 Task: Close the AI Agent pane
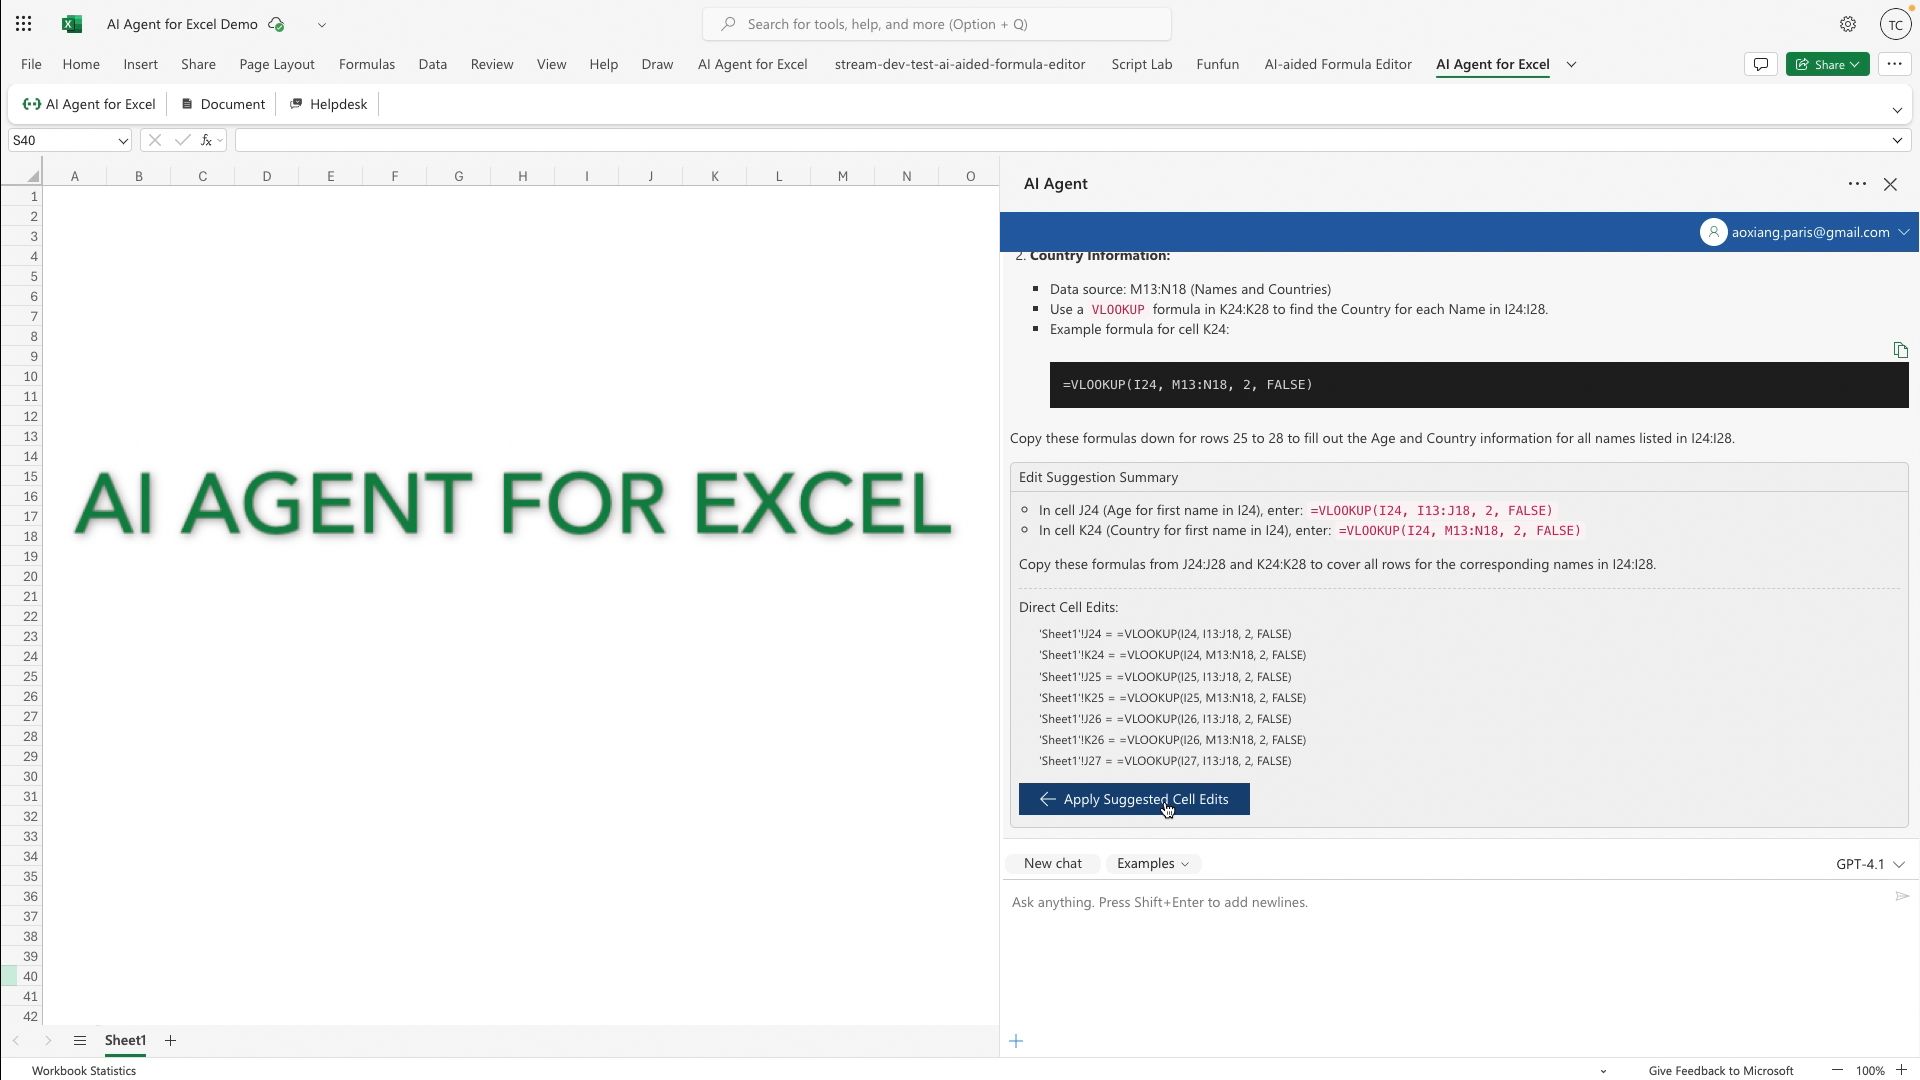[x=1890, y=184]
